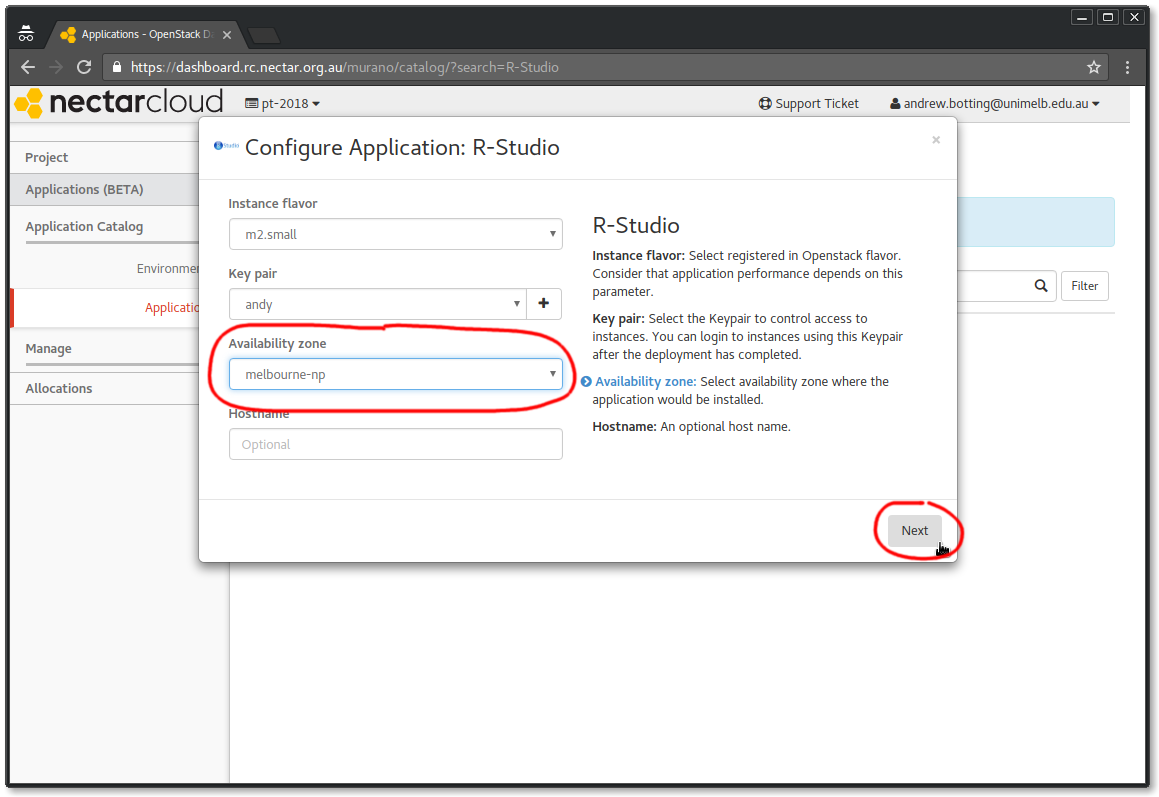This screenshot has width=1159, height=797.
Task: Add a new key pair via plus icon
Action: point(543,303)
